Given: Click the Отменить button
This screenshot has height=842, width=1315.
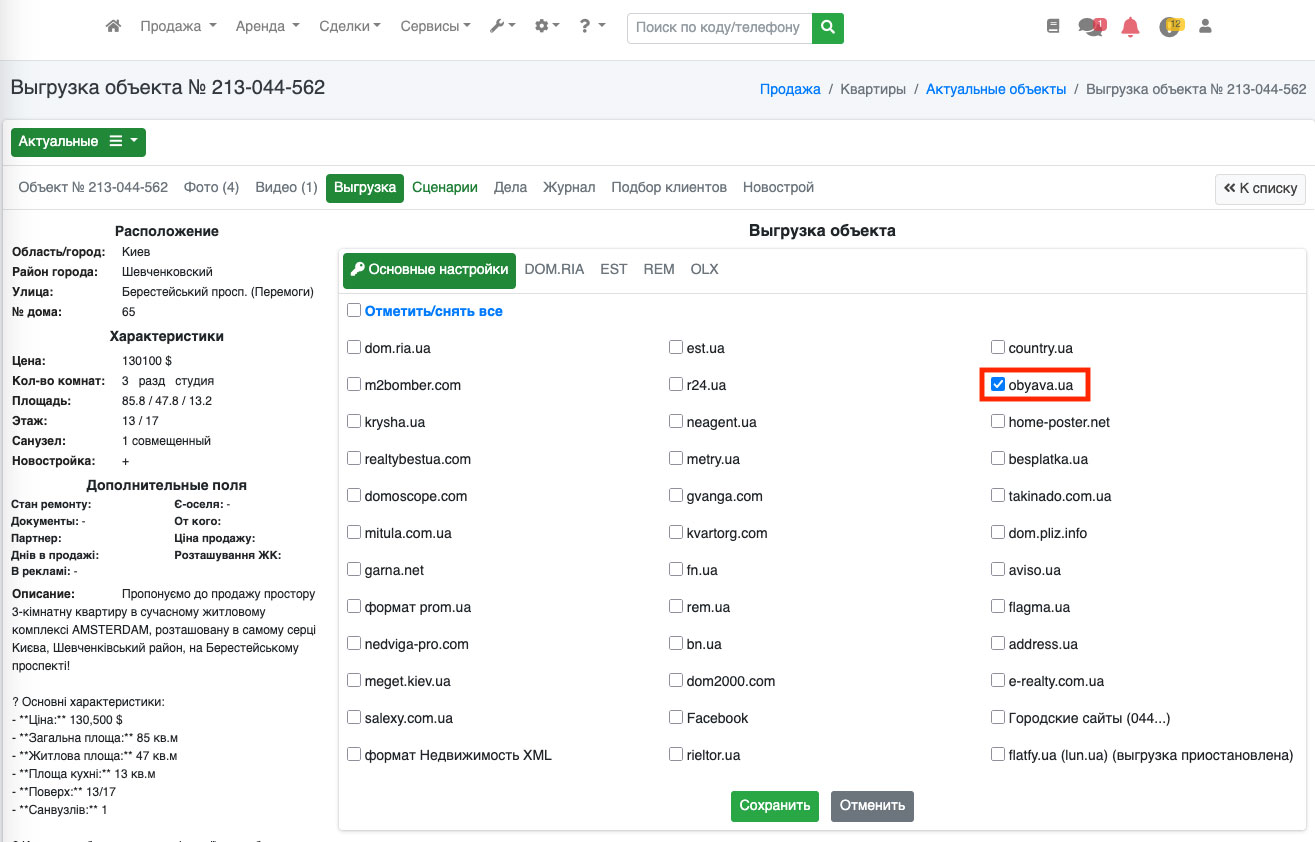Looking at the screenshot, I should click(872, 806).
